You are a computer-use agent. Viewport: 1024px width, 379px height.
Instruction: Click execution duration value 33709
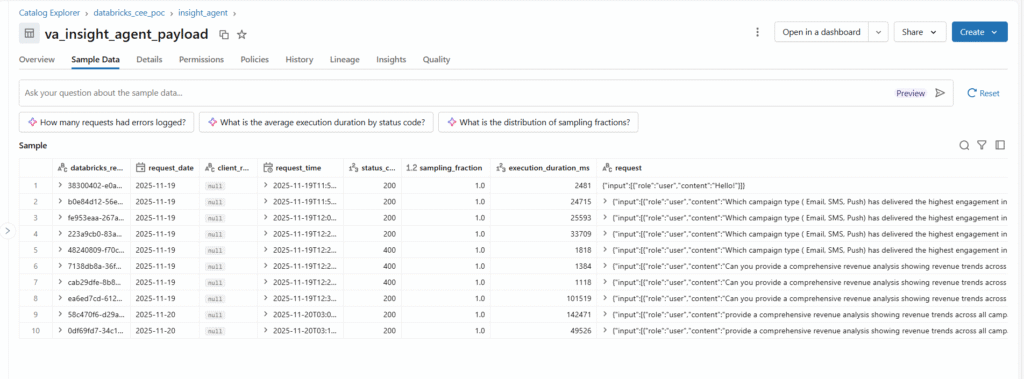pos(580,234)
